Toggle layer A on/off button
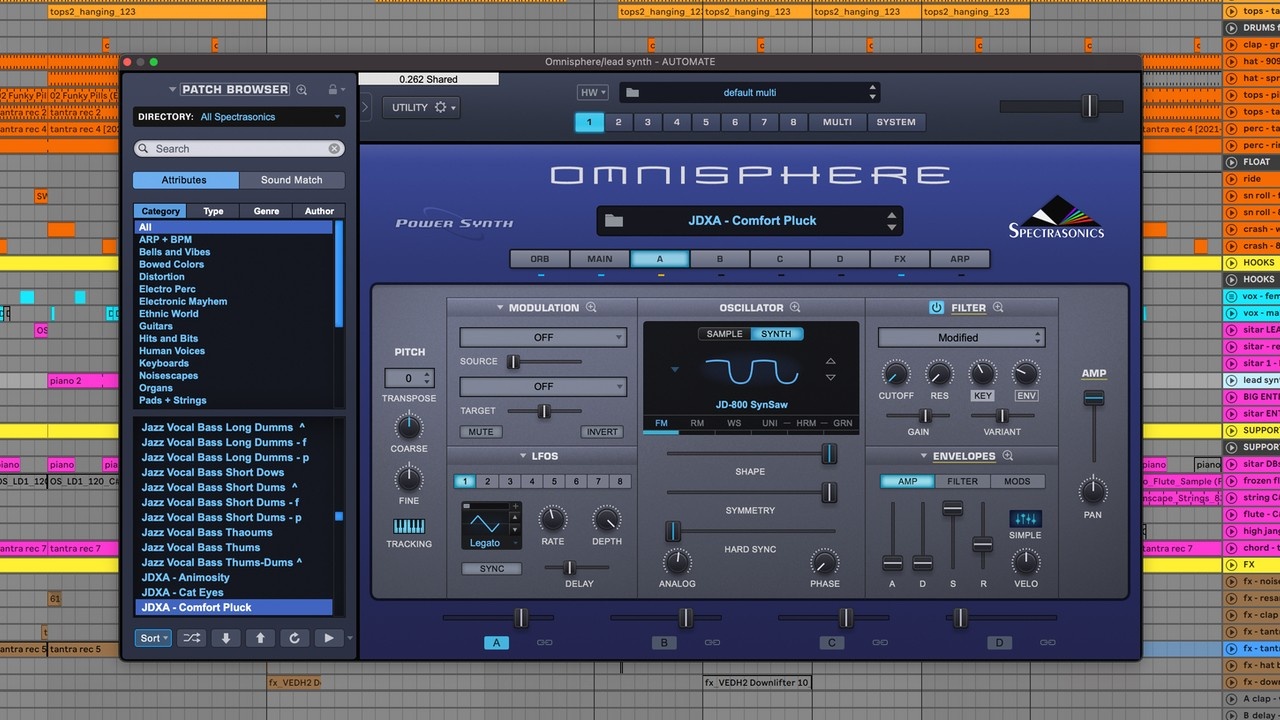Screen dimensions: 1280x720 (496, 643)
